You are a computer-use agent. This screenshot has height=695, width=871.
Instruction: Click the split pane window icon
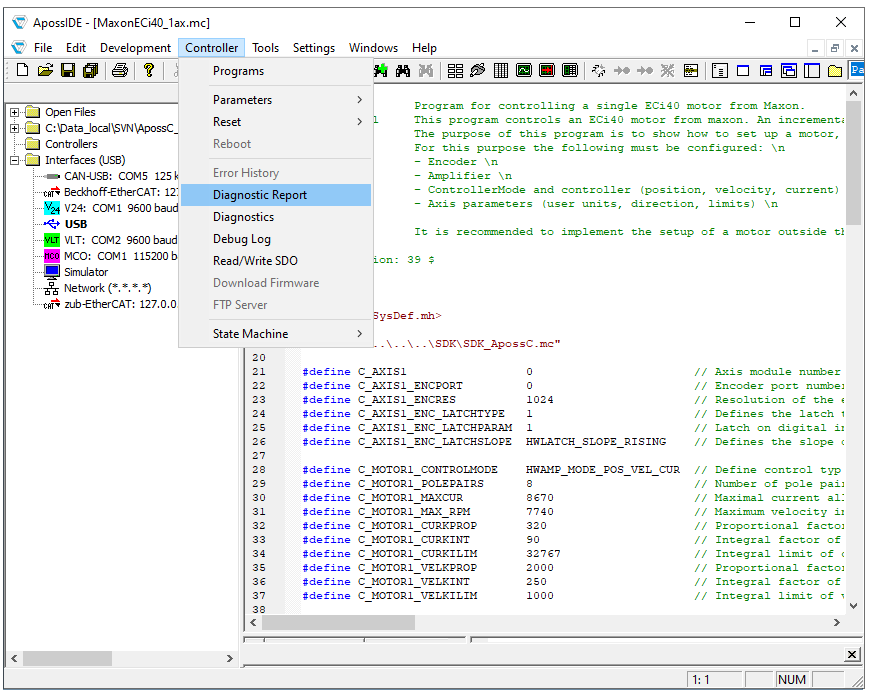coord(812,71)
